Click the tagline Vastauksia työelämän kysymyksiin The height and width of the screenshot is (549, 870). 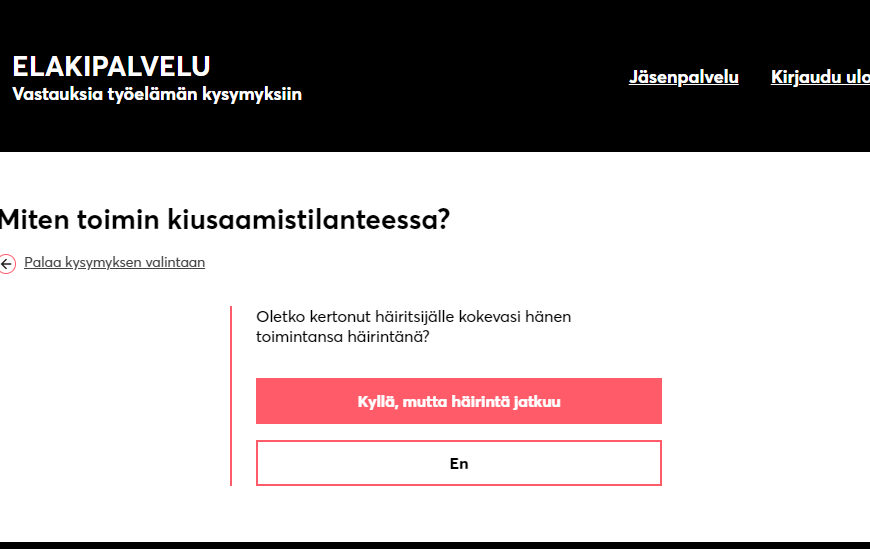coord(157,95)
